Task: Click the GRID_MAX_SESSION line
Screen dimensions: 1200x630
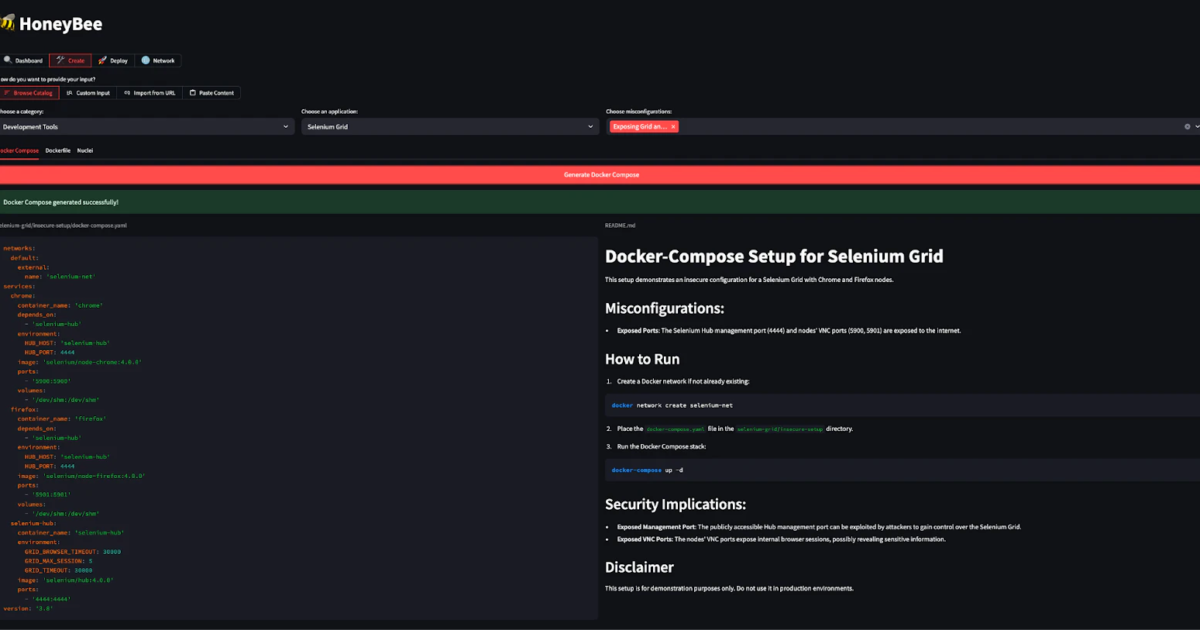Action: click(59, 561)
